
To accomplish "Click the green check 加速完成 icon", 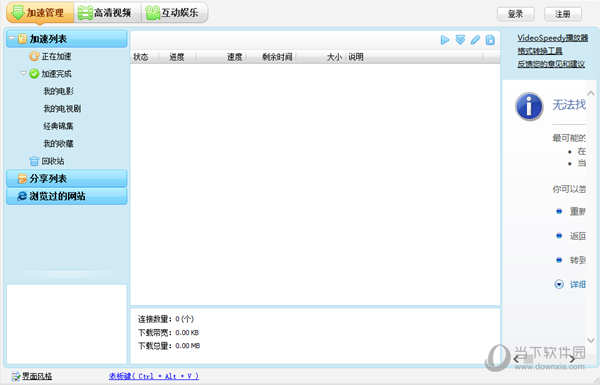I will click(34, 73).
